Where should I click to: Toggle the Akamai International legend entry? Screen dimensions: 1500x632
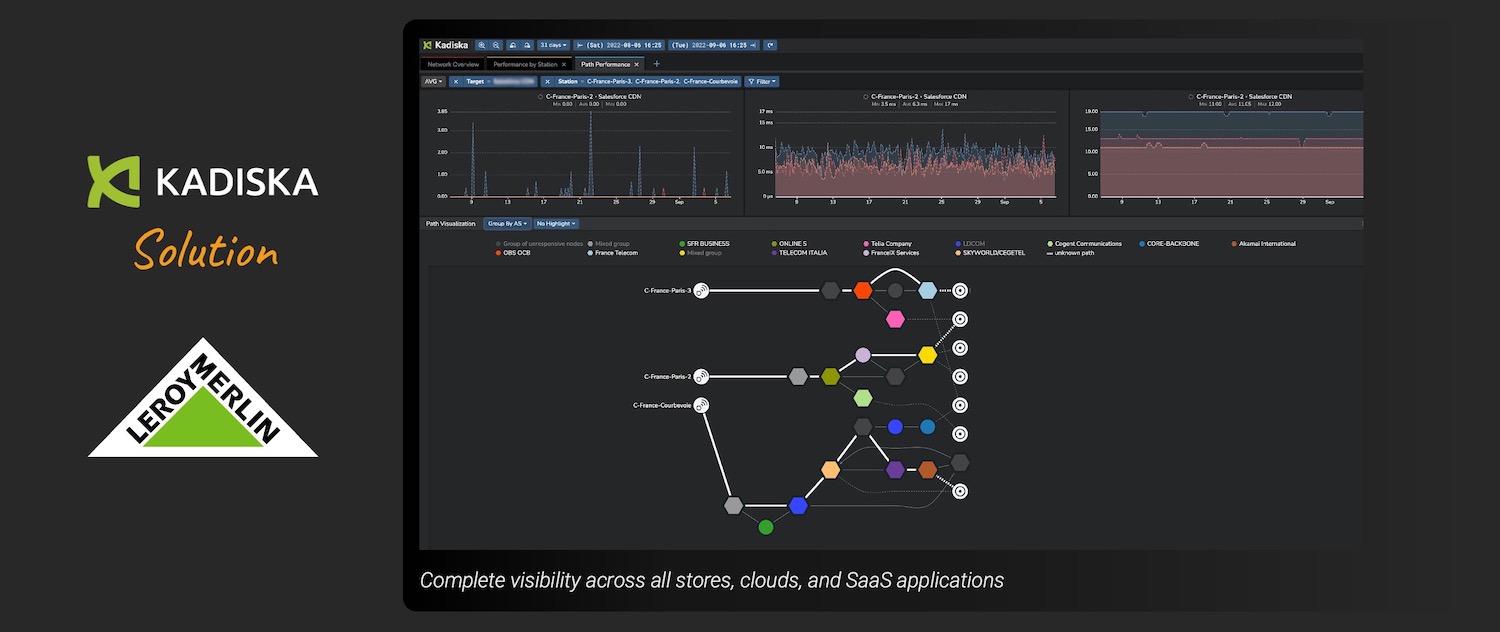[1263, 244]
